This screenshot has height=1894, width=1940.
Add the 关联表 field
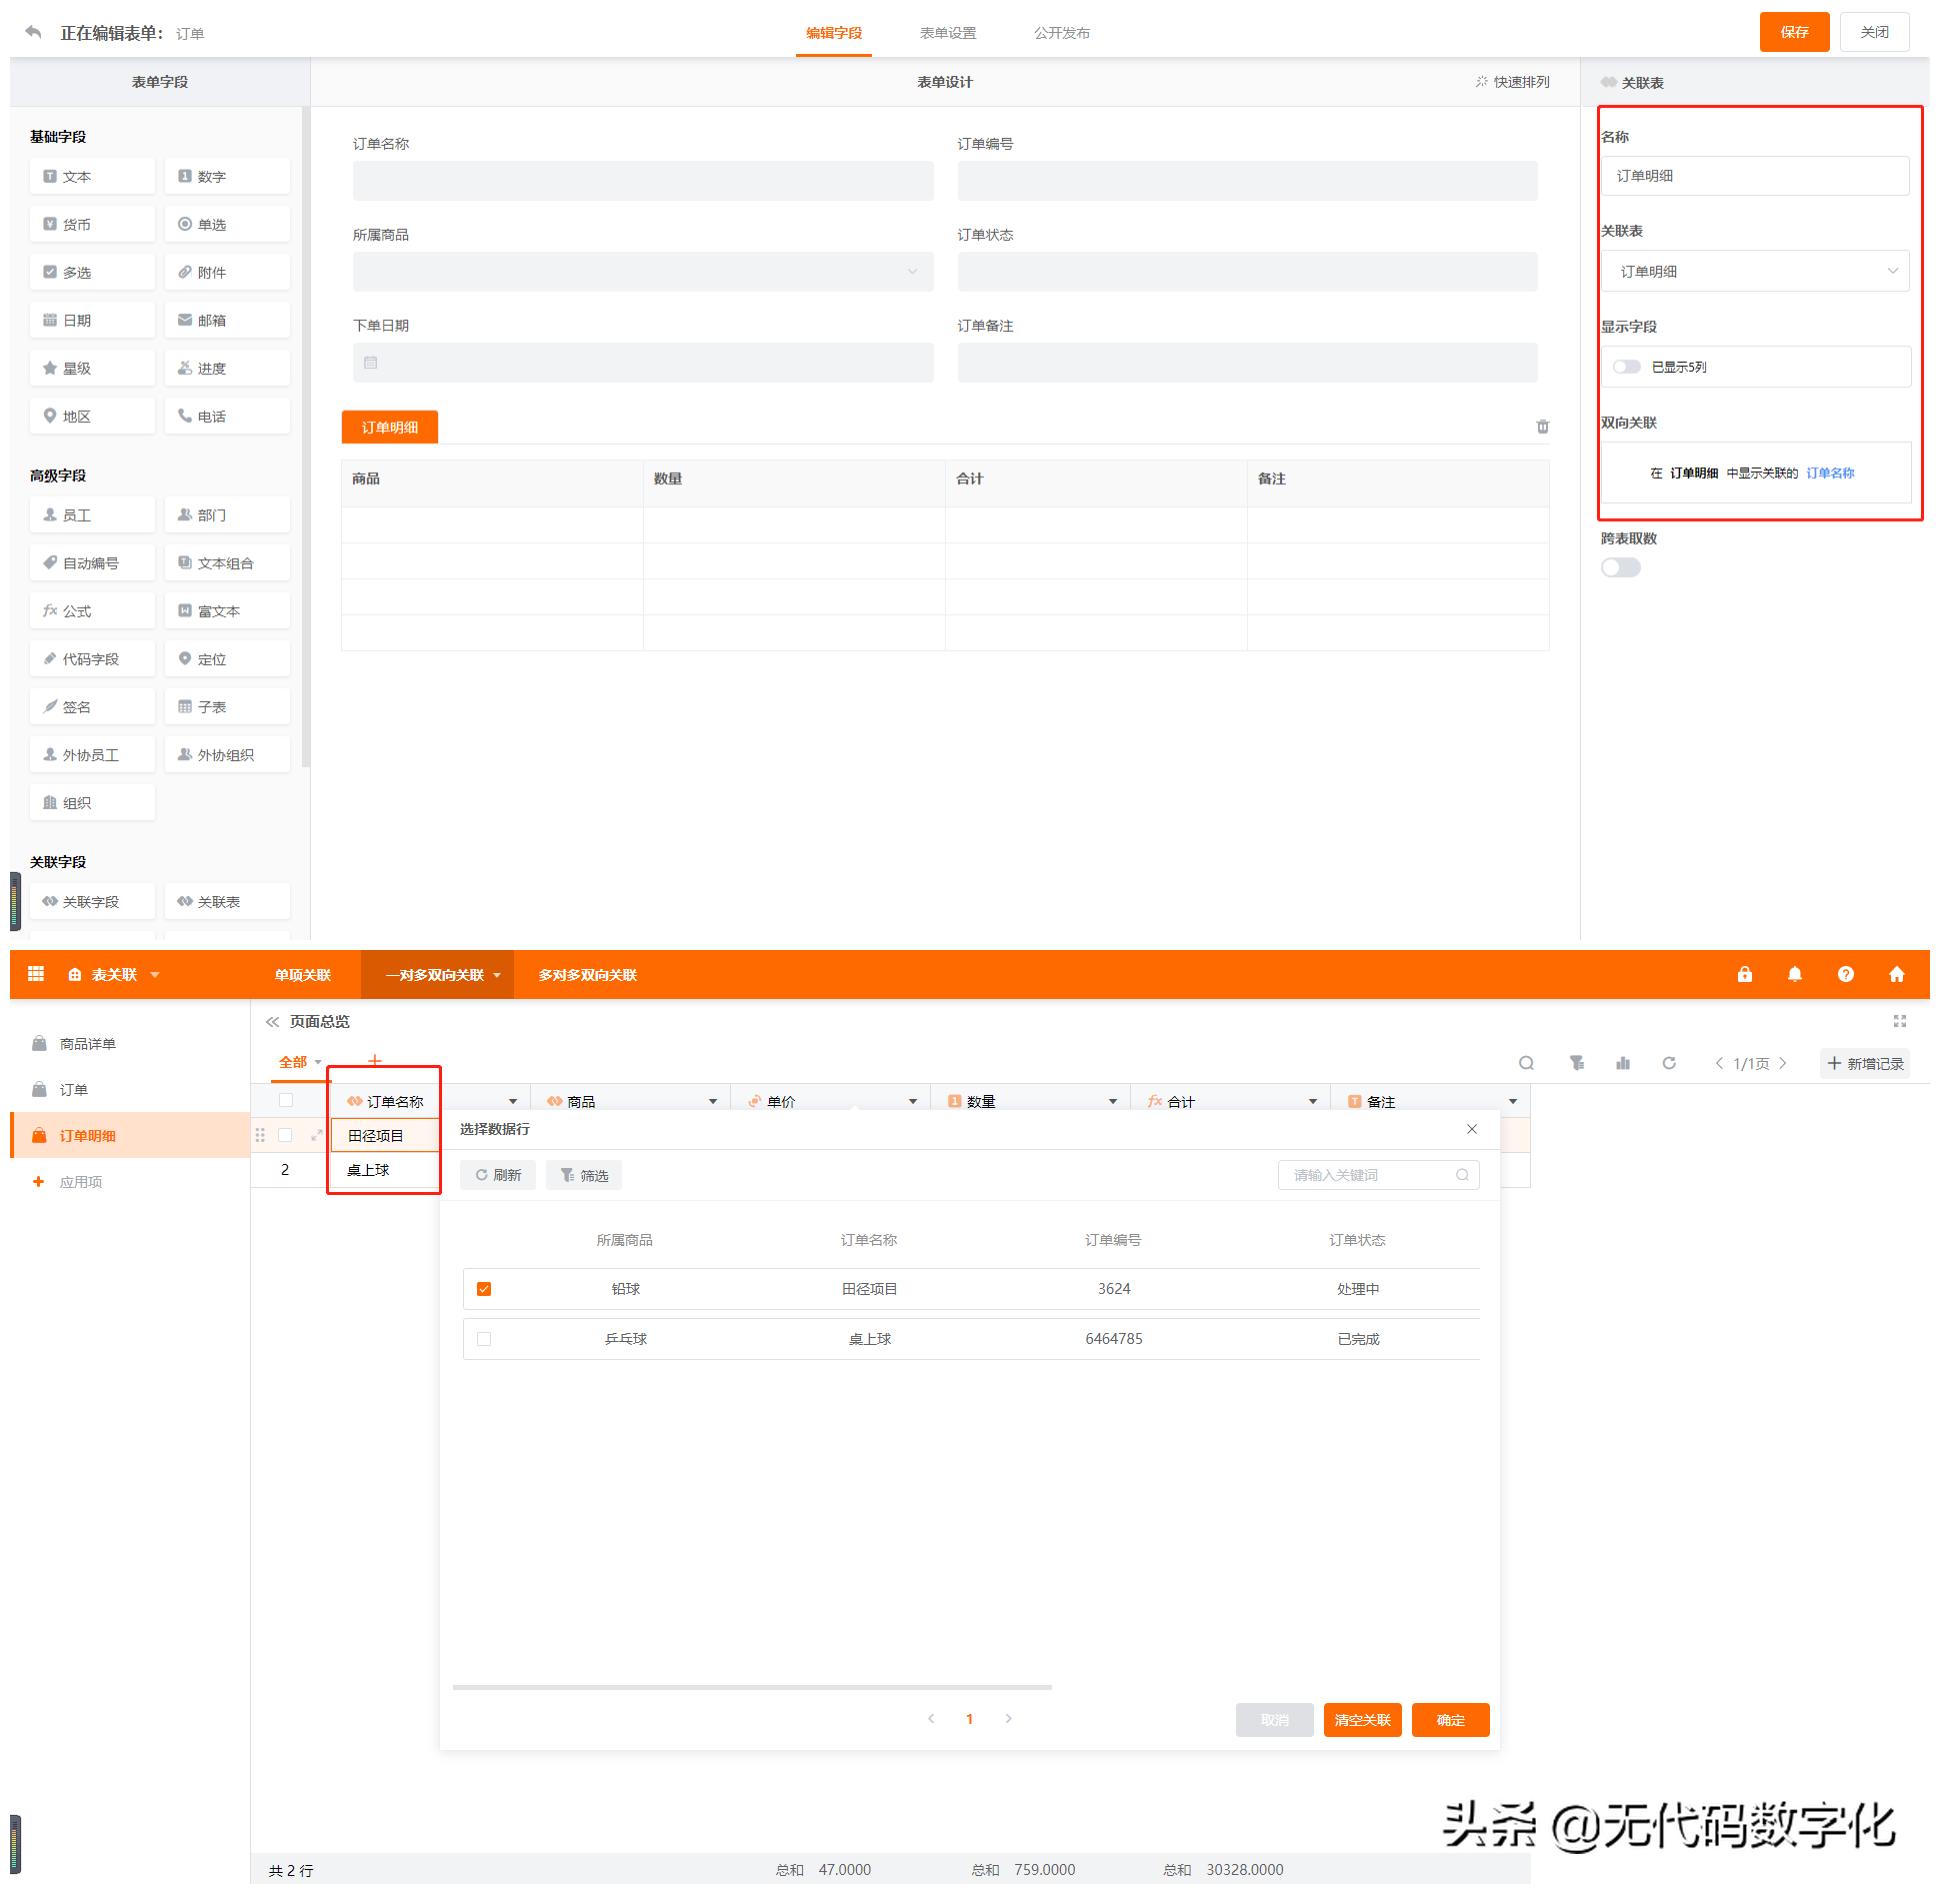(227, 901)
